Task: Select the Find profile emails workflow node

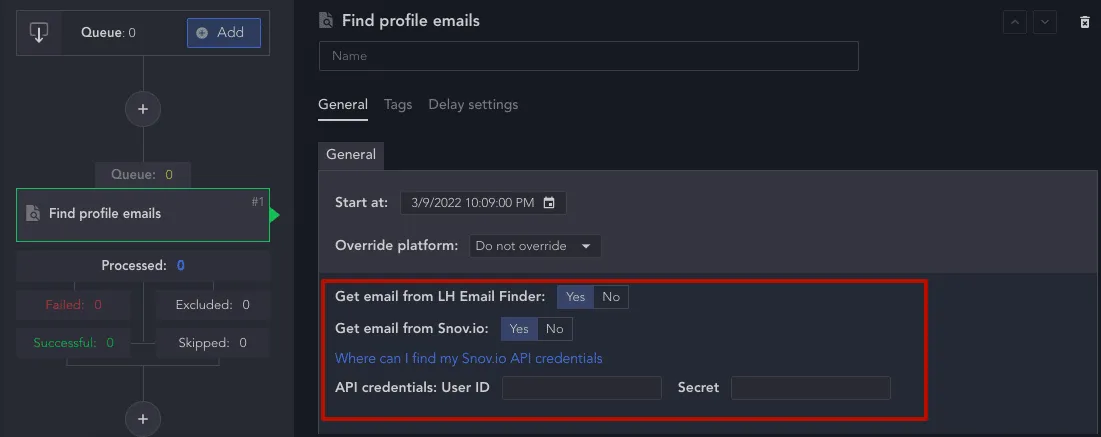Action: pyautogui.click(x=143, y=214)
